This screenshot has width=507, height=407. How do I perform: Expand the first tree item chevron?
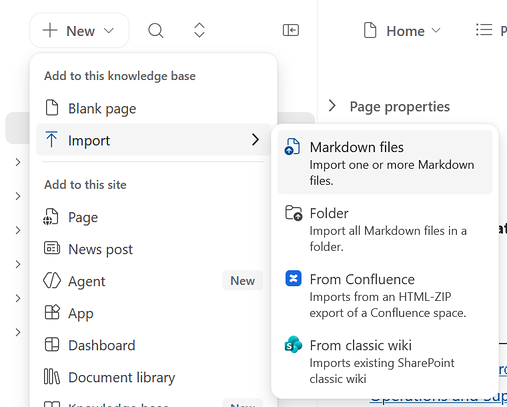click(18, 162)
